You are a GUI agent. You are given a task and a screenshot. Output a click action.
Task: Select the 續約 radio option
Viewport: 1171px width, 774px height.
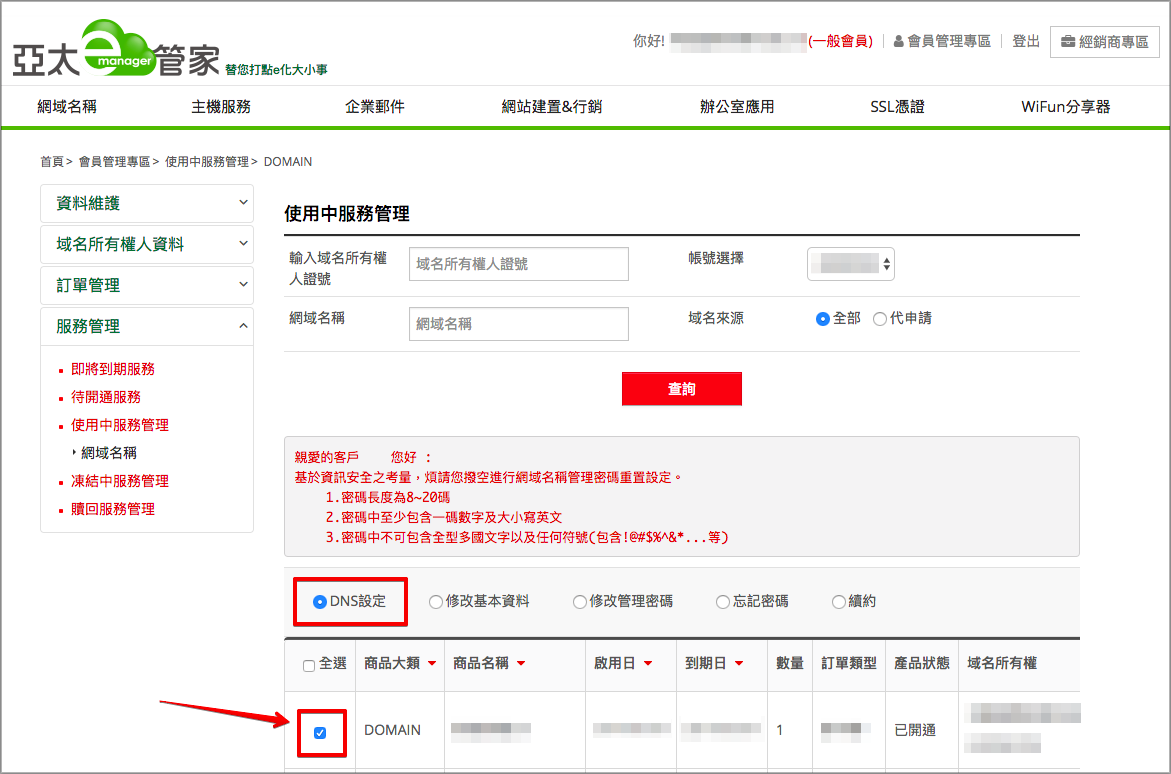click(x=839, y=601)
